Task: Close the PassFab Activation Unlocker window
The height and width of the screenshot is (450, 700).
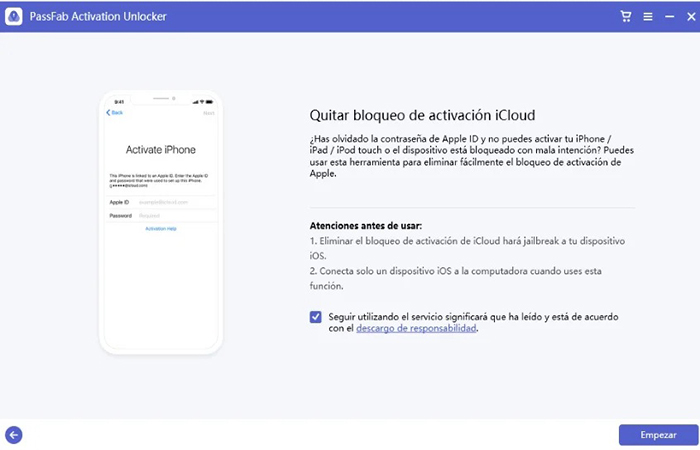Action: coord(691,17)
